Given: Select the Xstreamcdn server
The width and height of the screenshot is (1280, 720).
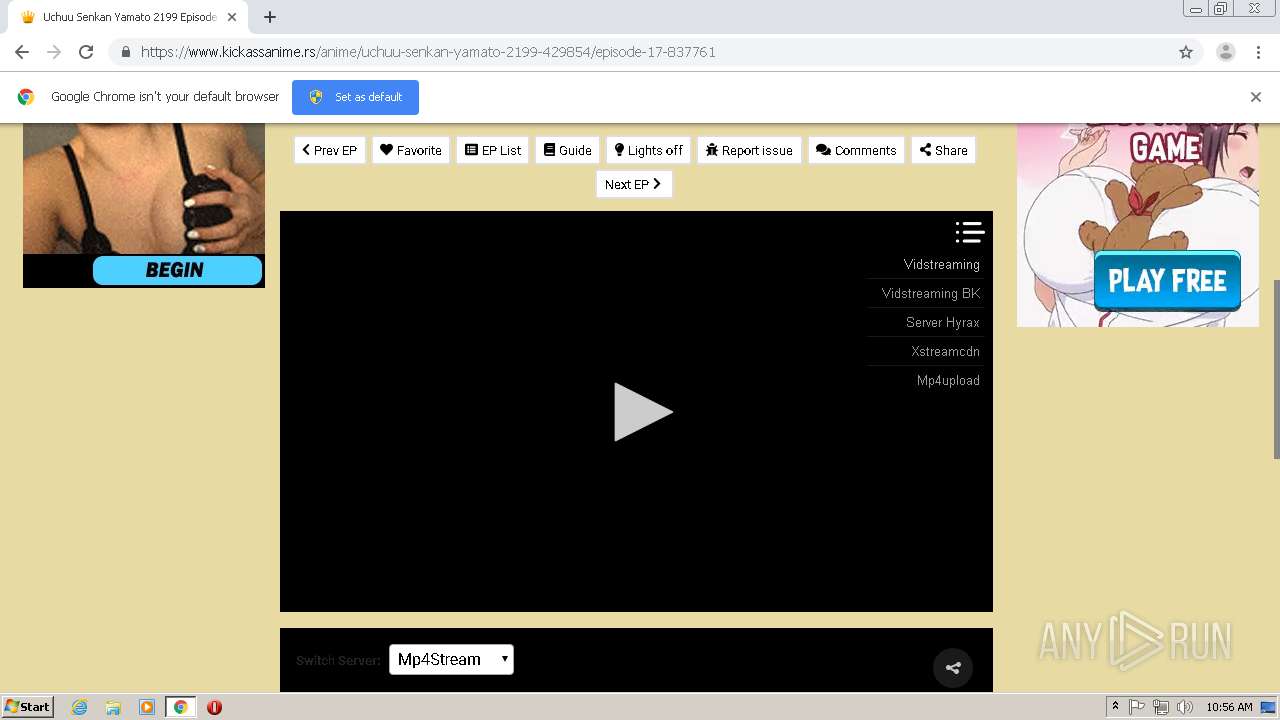Looking at the screenshot, I should point(945,351).
